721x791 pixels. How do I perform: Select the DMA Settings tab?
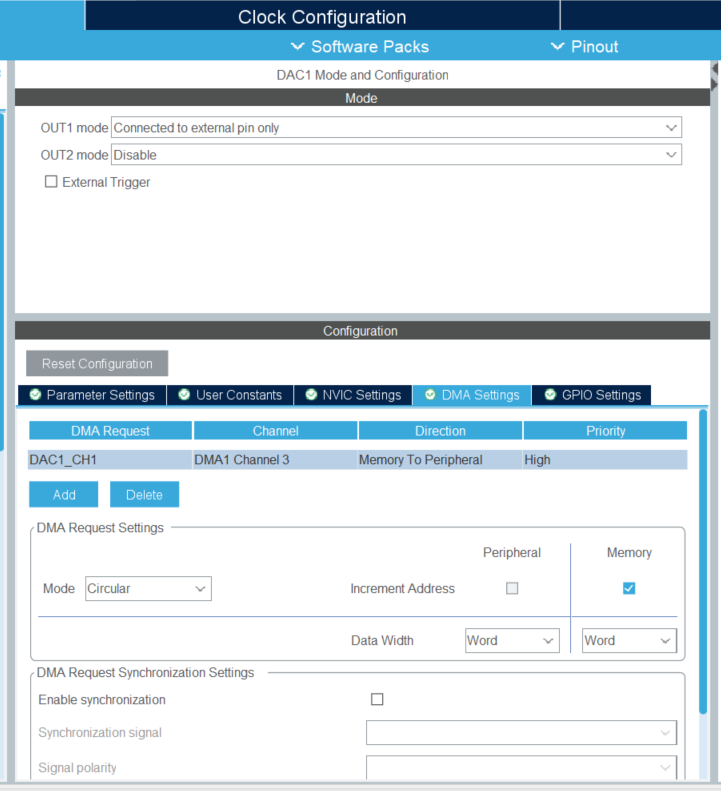(472, 395)
